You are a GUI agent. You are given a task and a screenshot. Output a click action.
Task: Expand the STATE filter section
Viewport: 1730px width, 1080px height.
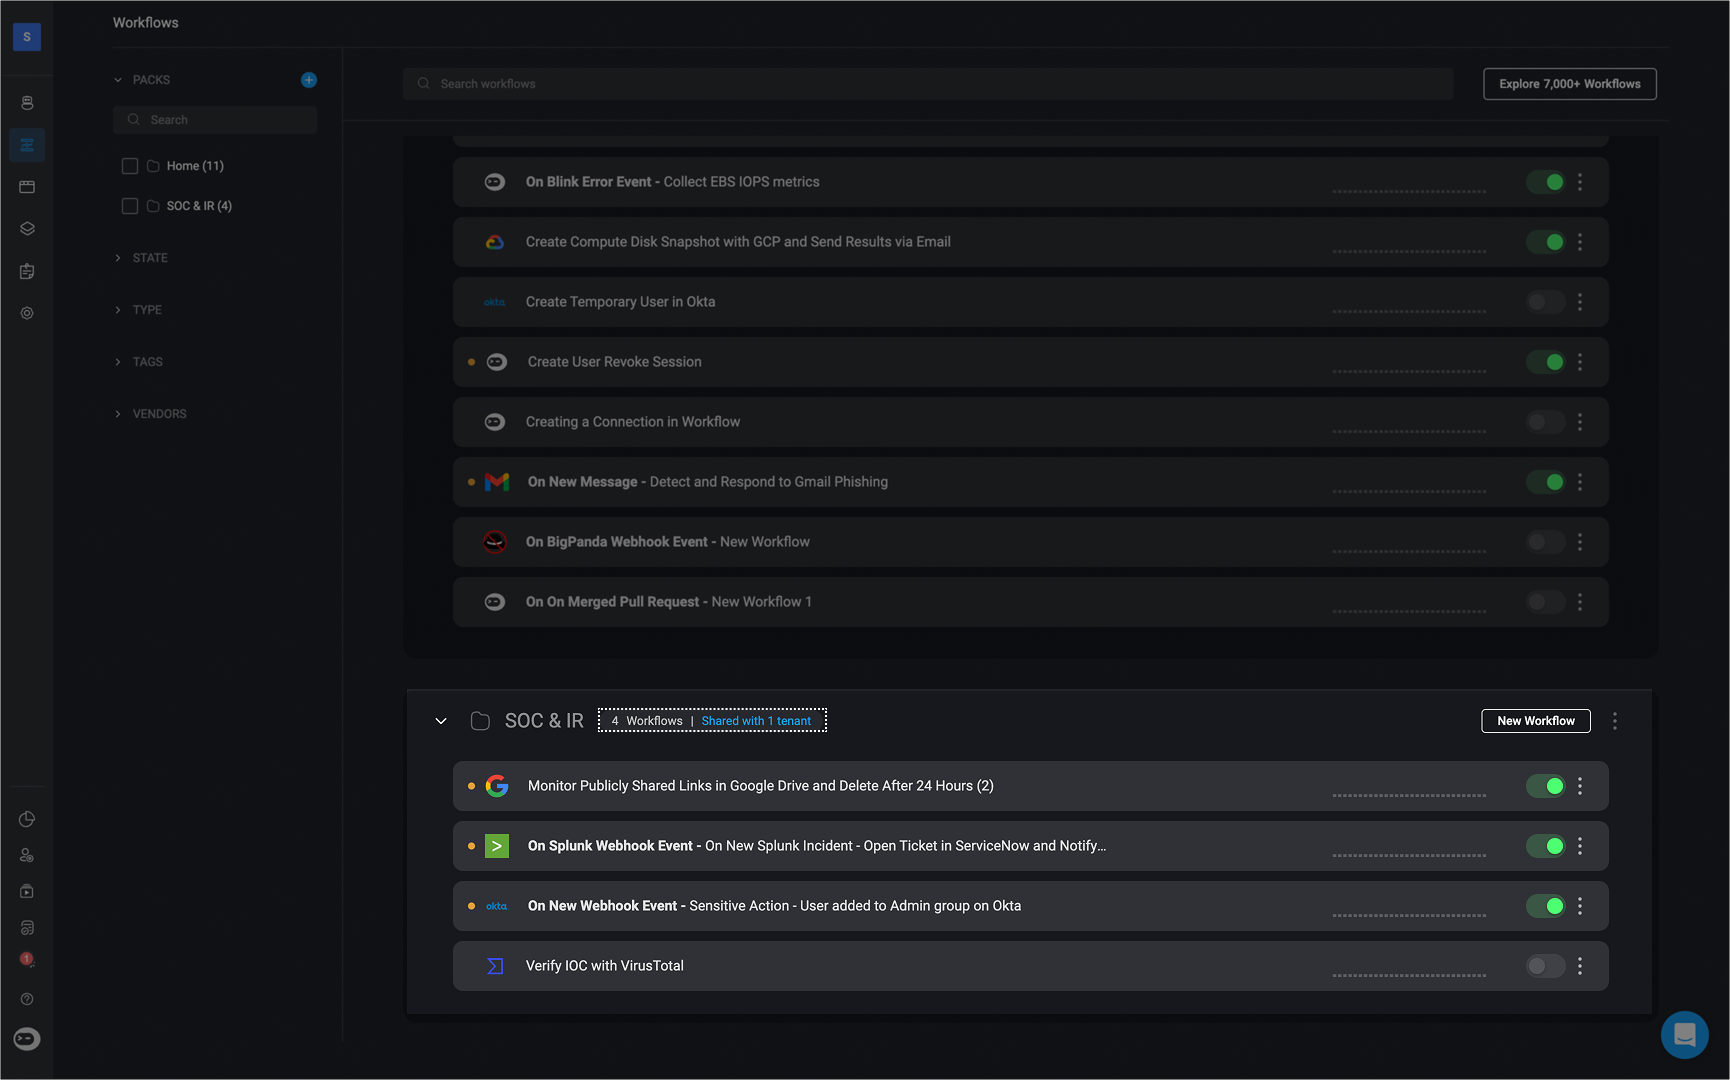pos(118,258)
